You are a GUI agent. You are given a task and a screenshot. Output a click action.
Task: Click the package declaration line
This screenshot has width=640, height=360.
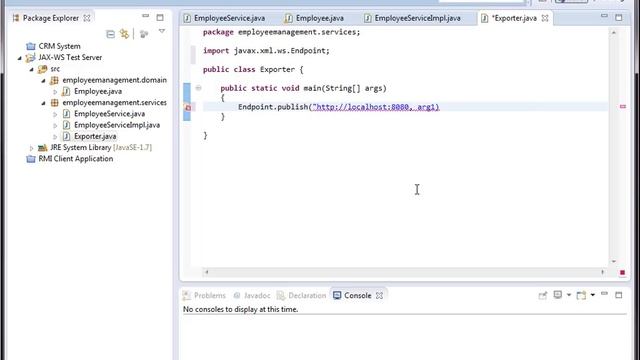282,32
